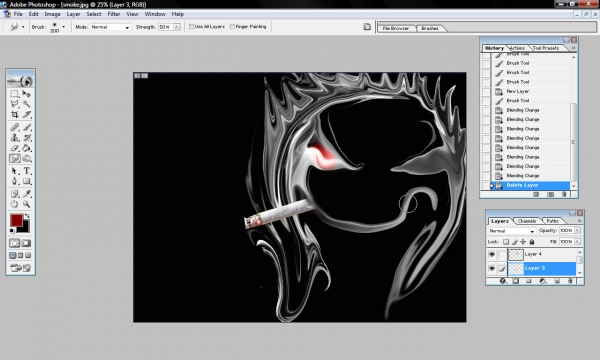This screenshot has width=600, height=360.
Task: Select the Type tool
Action: (x=26, y=171)
